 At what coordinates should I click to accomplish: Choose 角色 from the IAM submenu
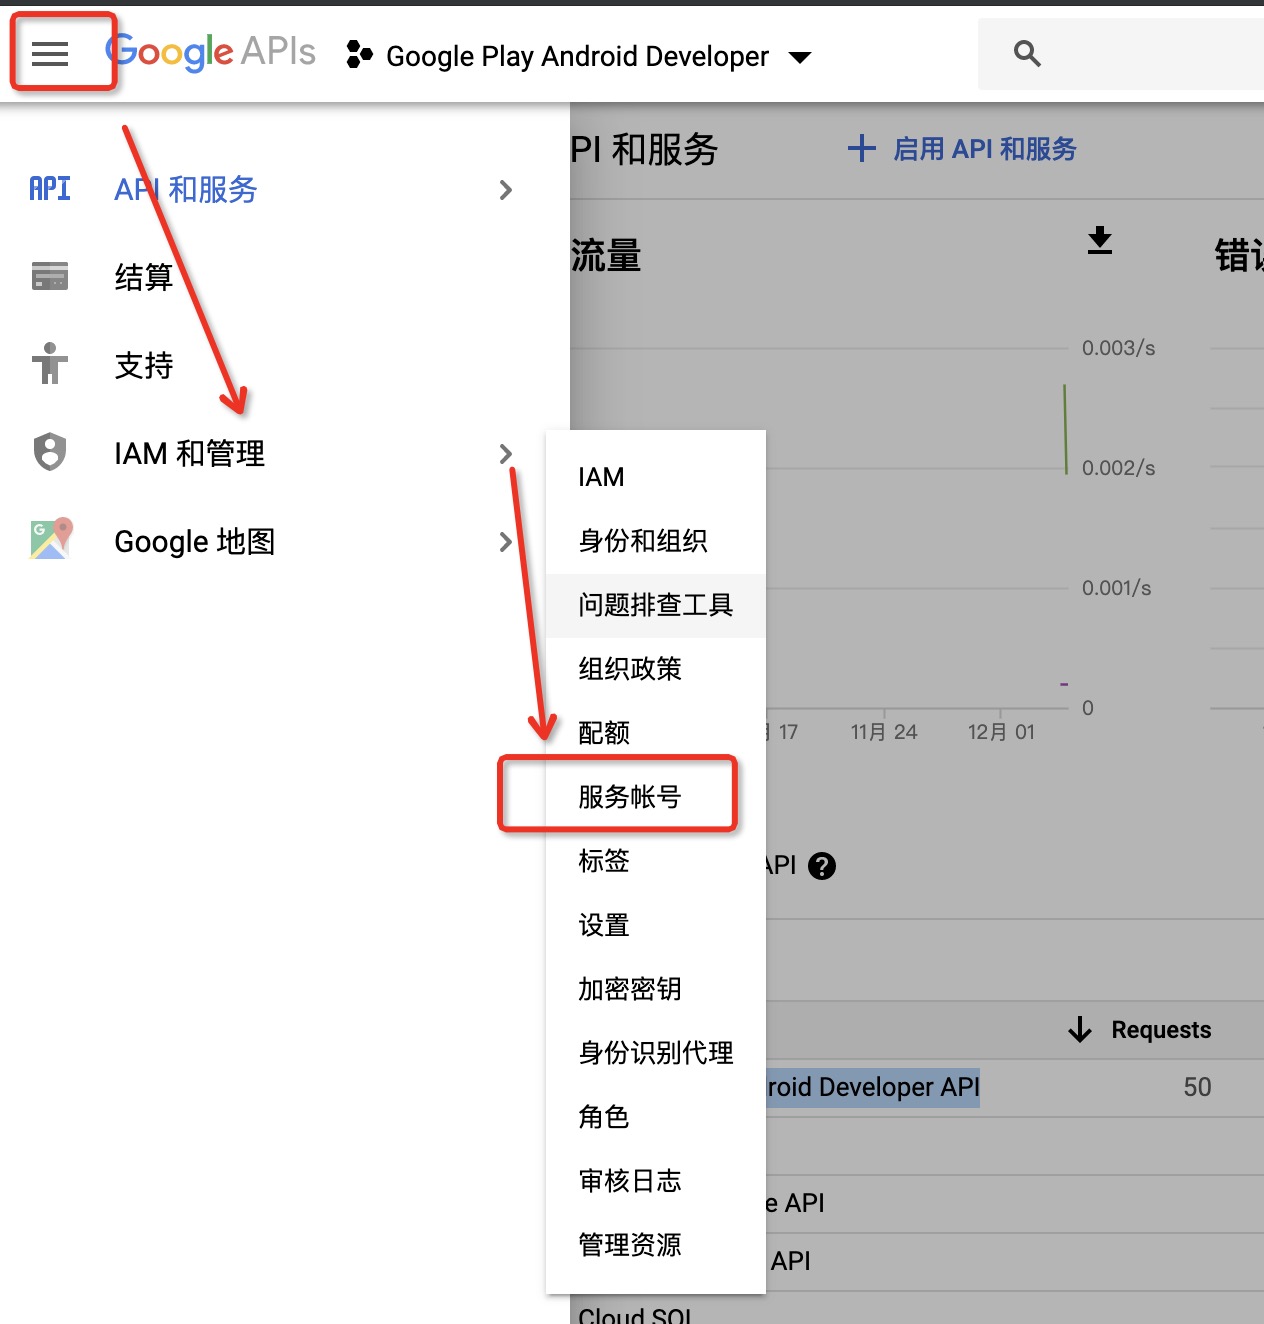pos(604,1117)
